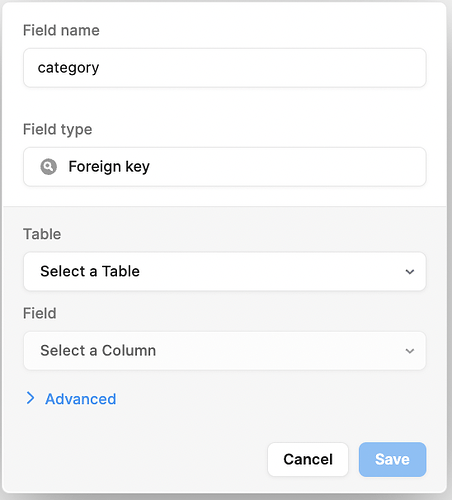Expand the Advanced section

(x=71, y=399)
